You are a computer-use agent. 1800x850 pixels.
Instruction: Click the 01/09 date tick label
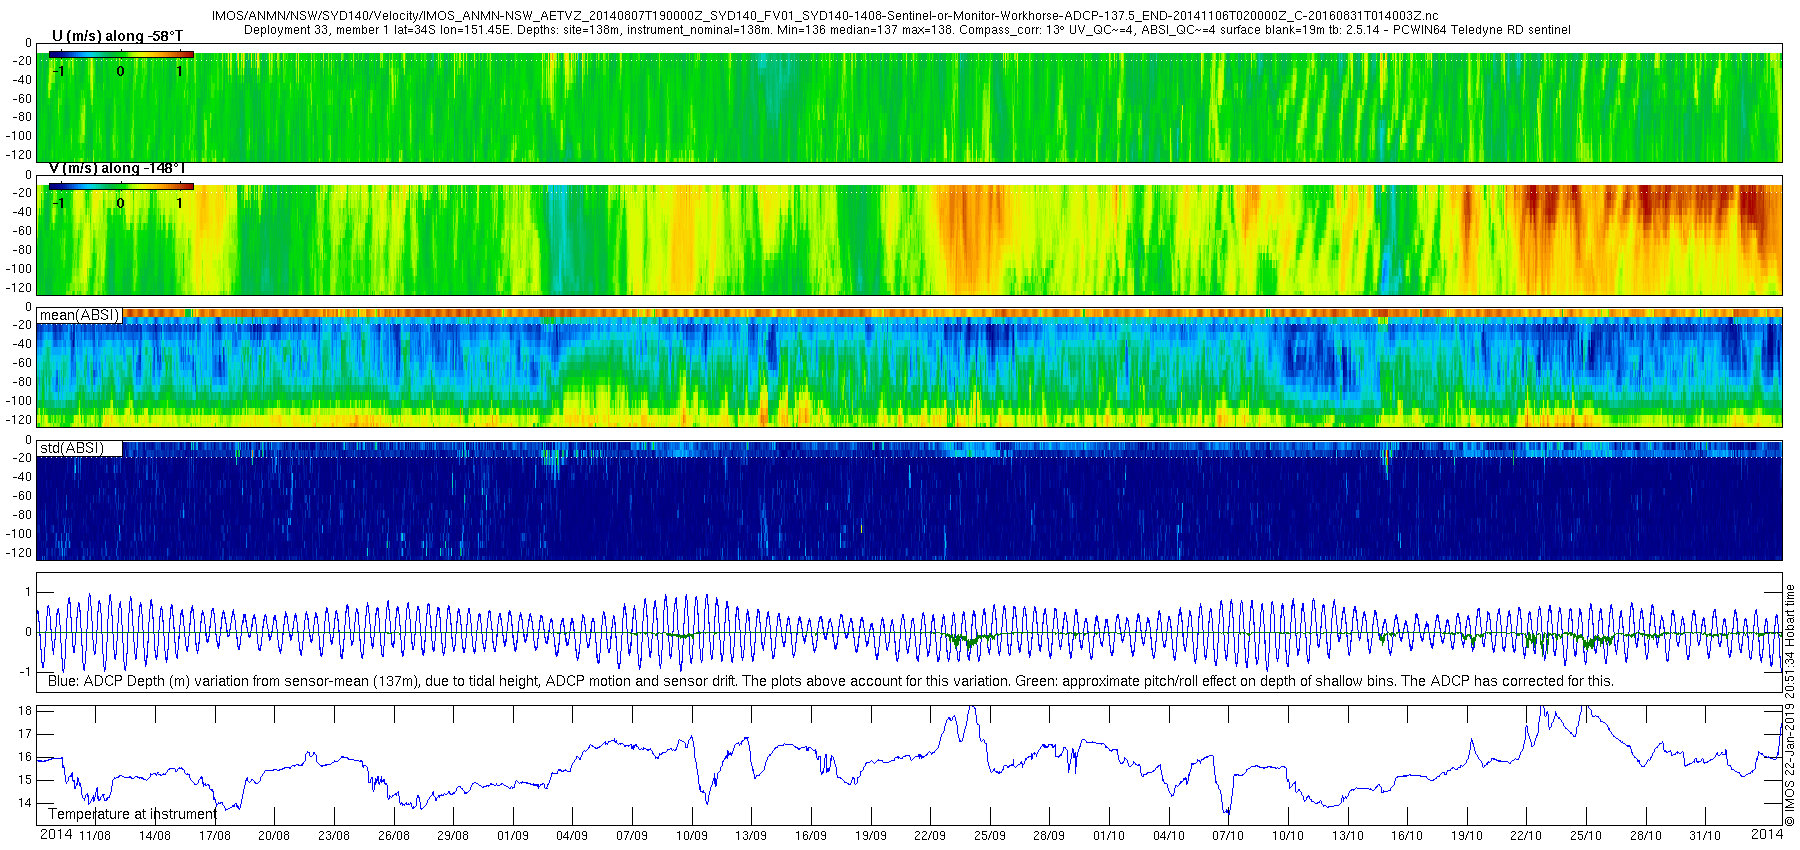pyautogui.click(x=513, y=835)
